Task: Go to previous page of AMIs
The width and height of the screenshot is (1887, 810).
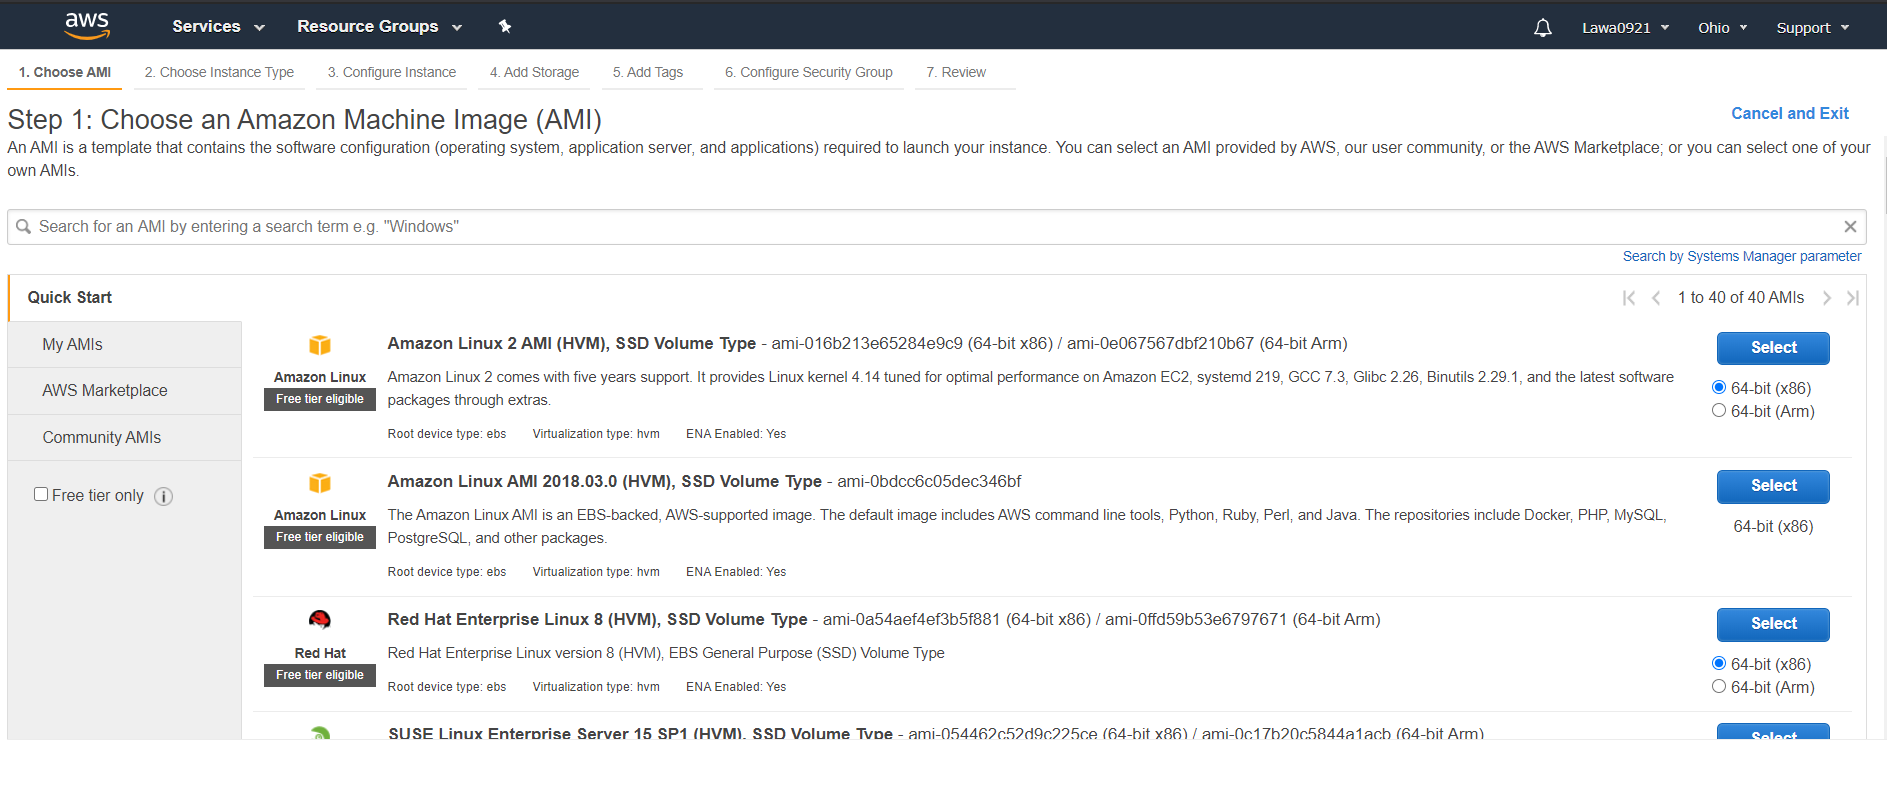Action: [x=1656, y=298]
